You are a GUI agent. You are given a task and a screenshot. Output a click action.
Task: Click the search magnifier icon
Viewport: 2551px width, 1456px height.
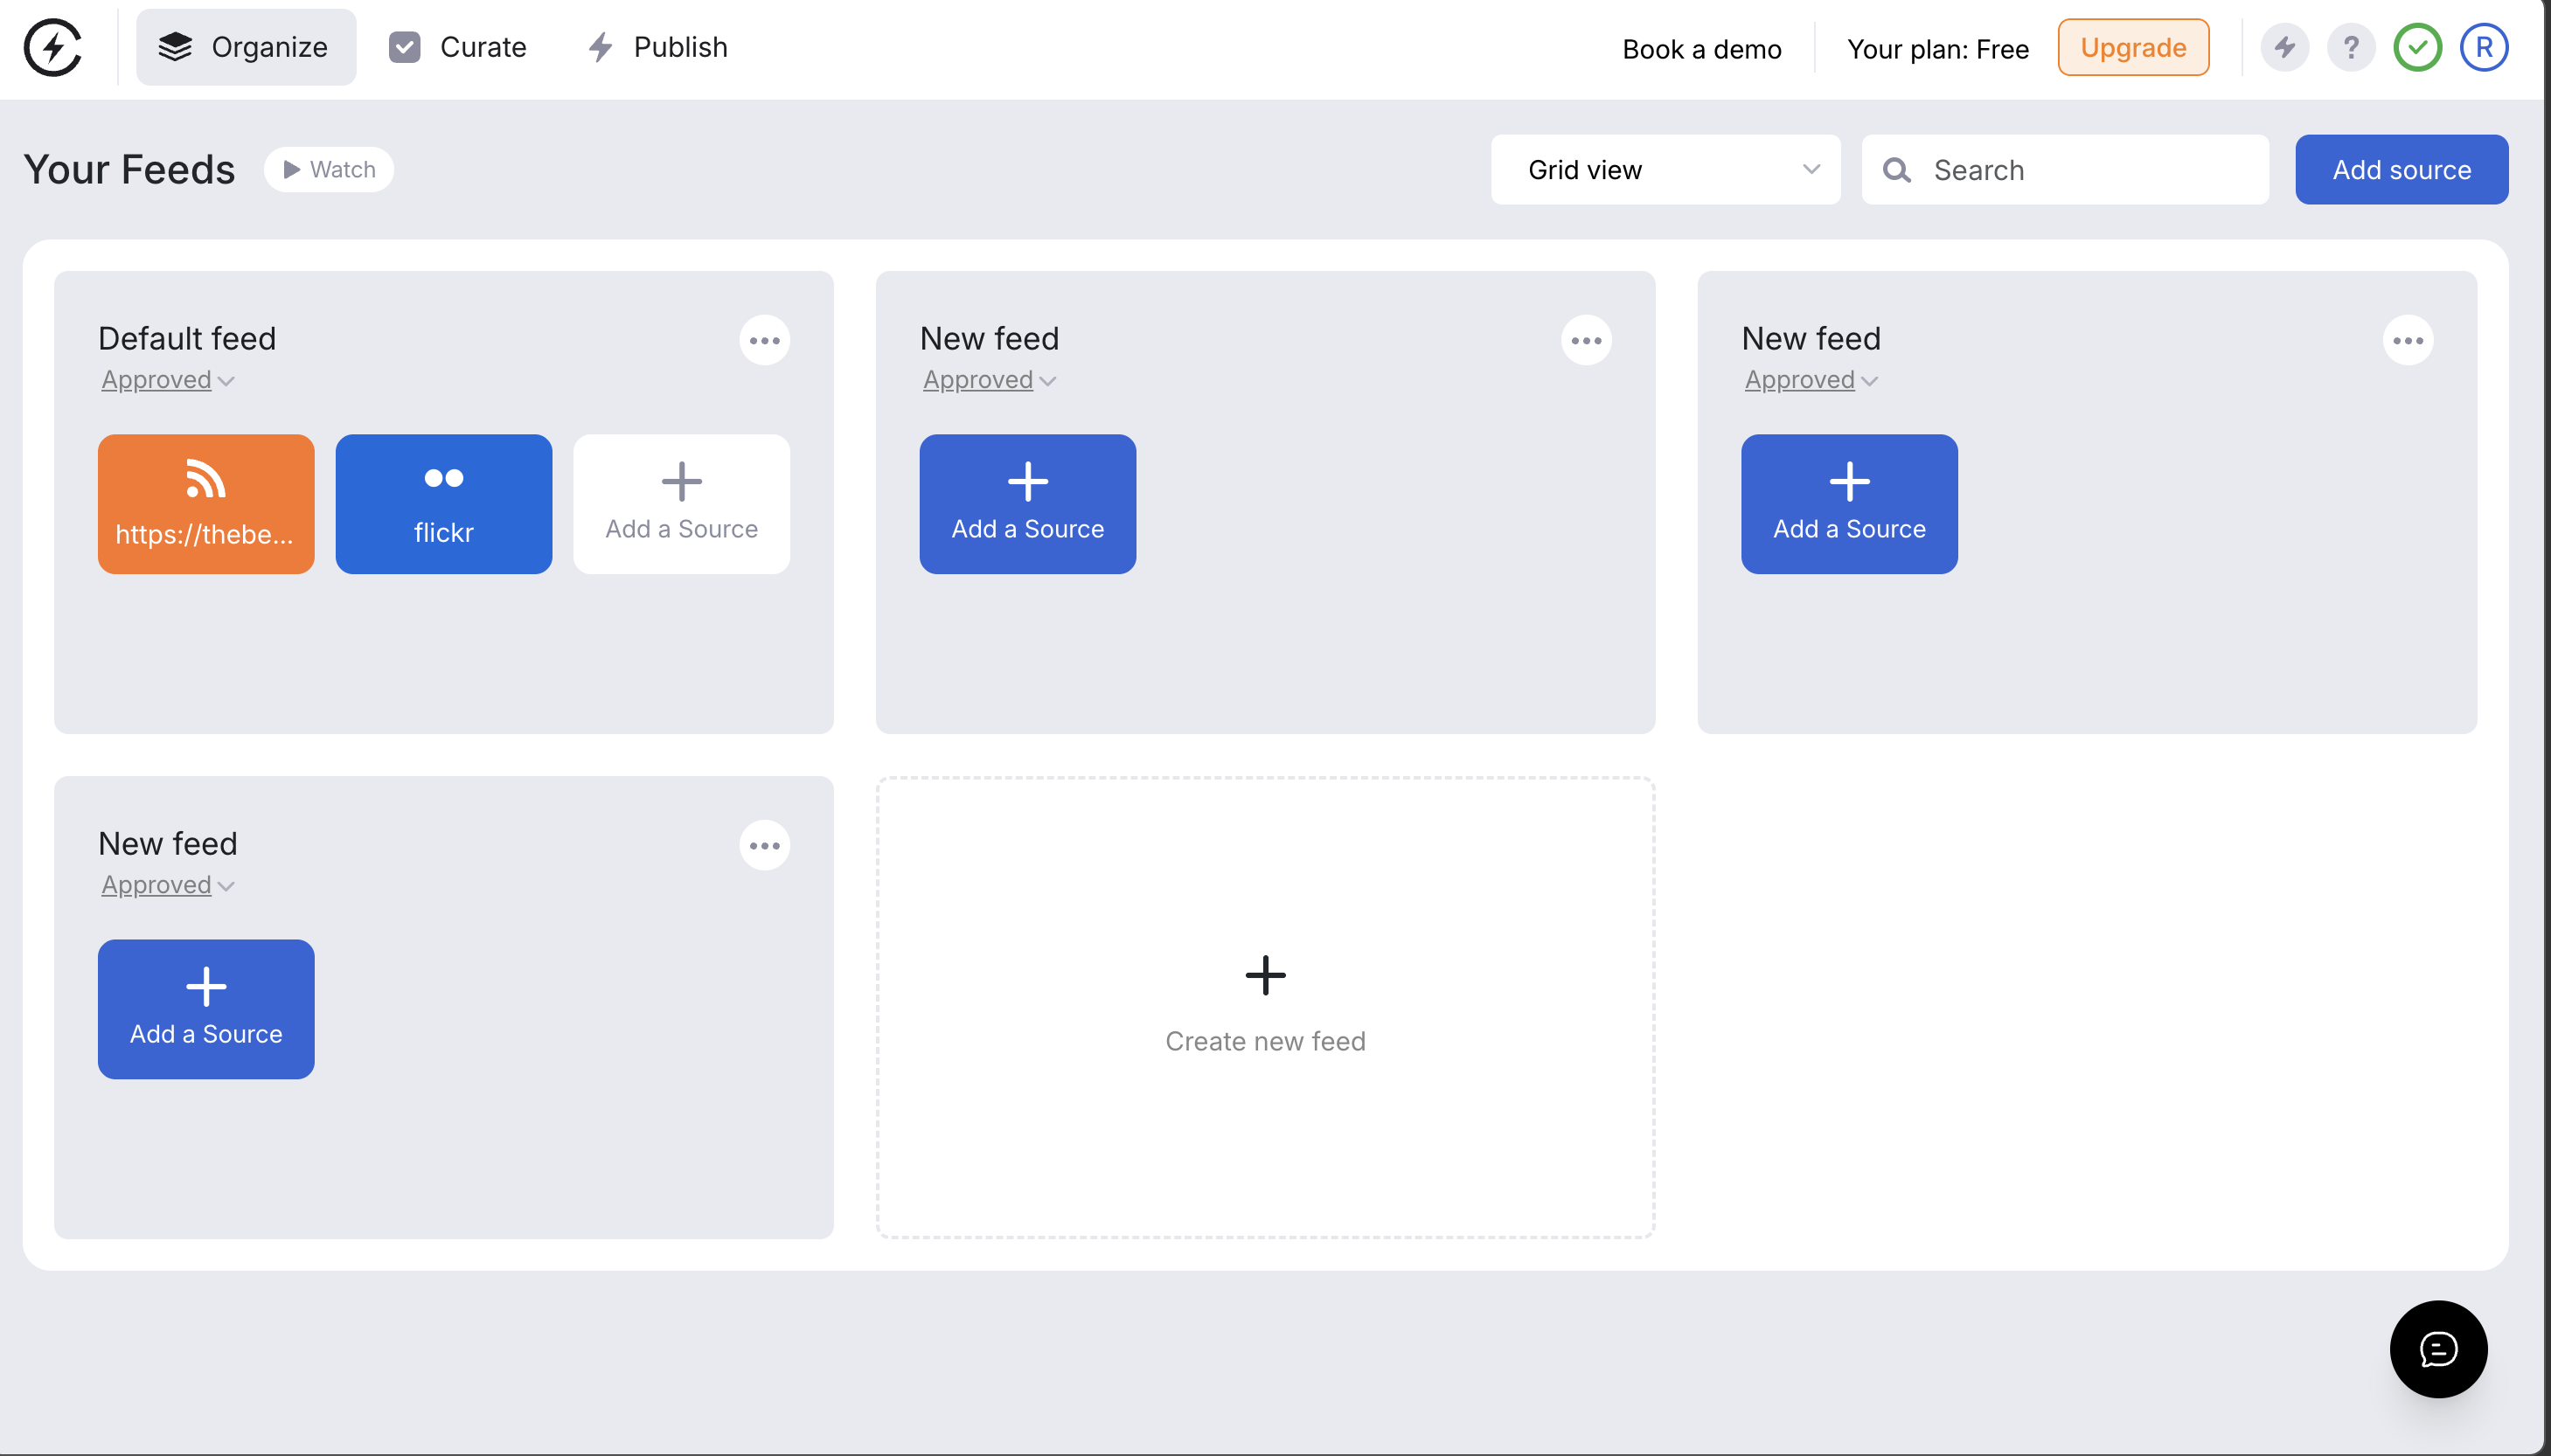[x=1898, y=170]
